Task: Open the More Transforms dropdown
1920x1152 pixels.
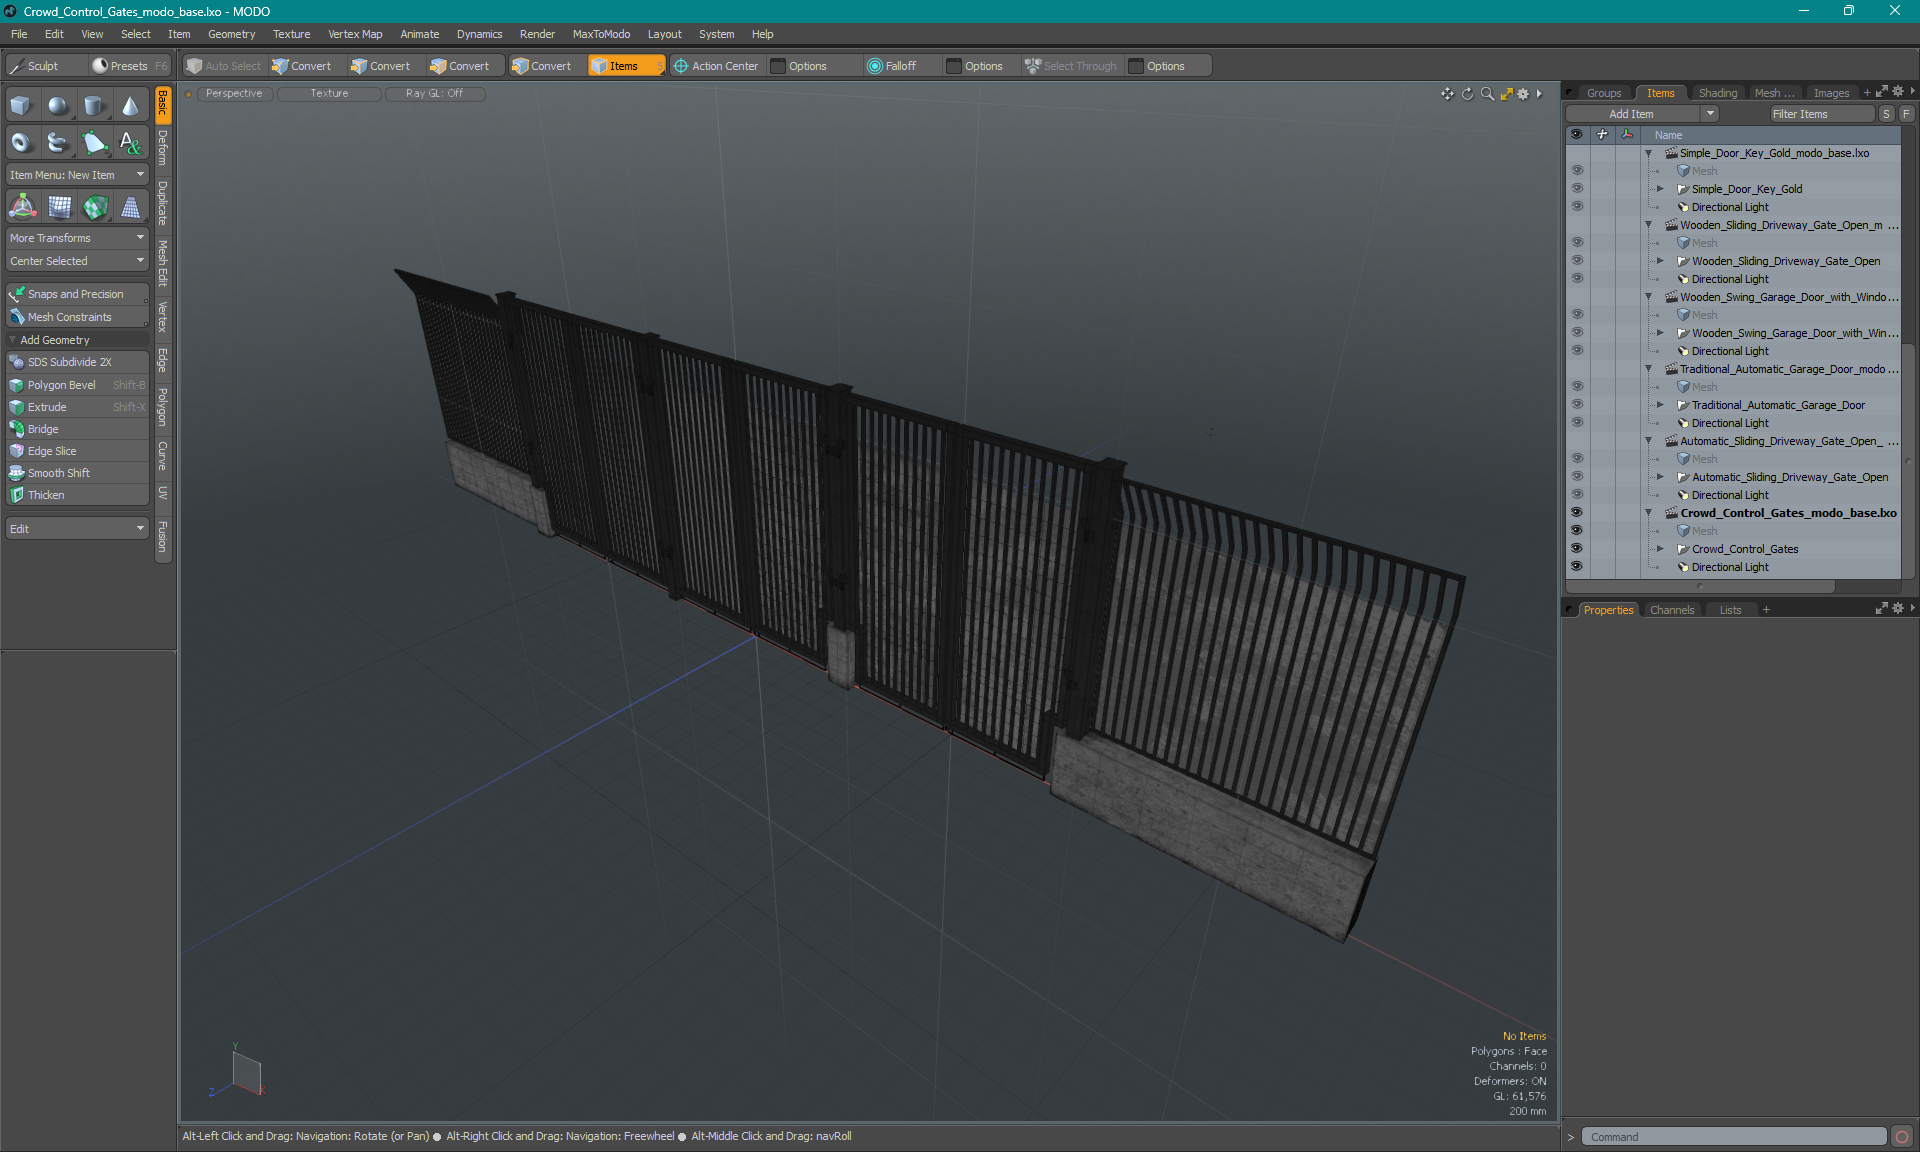Action: 77,238
